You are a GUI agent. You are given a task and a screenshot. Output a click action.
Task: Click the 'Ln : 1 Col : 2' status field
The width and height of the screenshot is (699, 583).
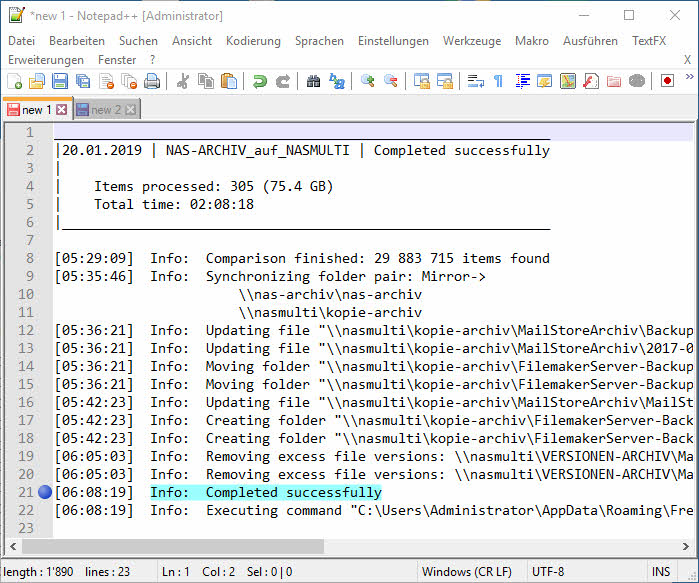[198, 571]
